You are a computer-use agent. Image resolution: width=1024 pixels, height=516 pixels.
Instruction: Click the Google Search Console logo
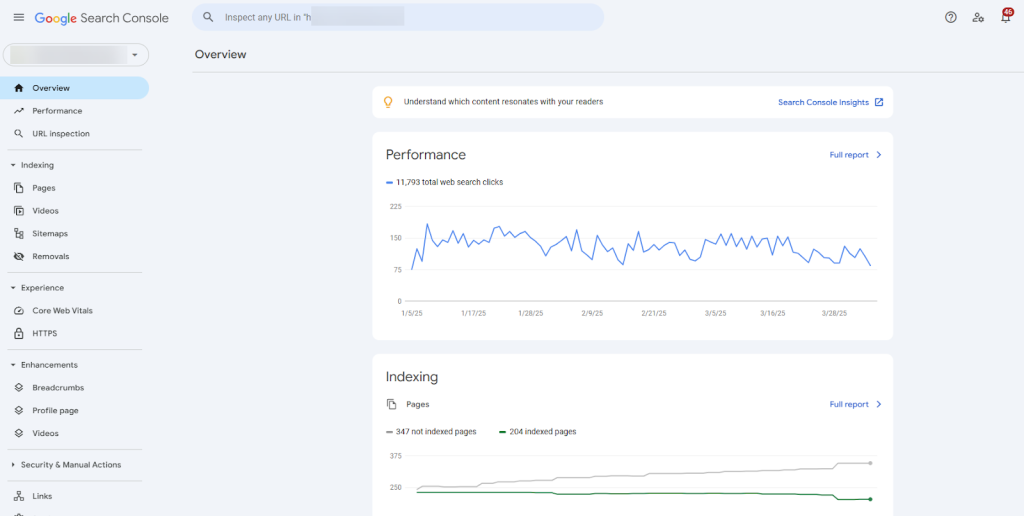101,18
